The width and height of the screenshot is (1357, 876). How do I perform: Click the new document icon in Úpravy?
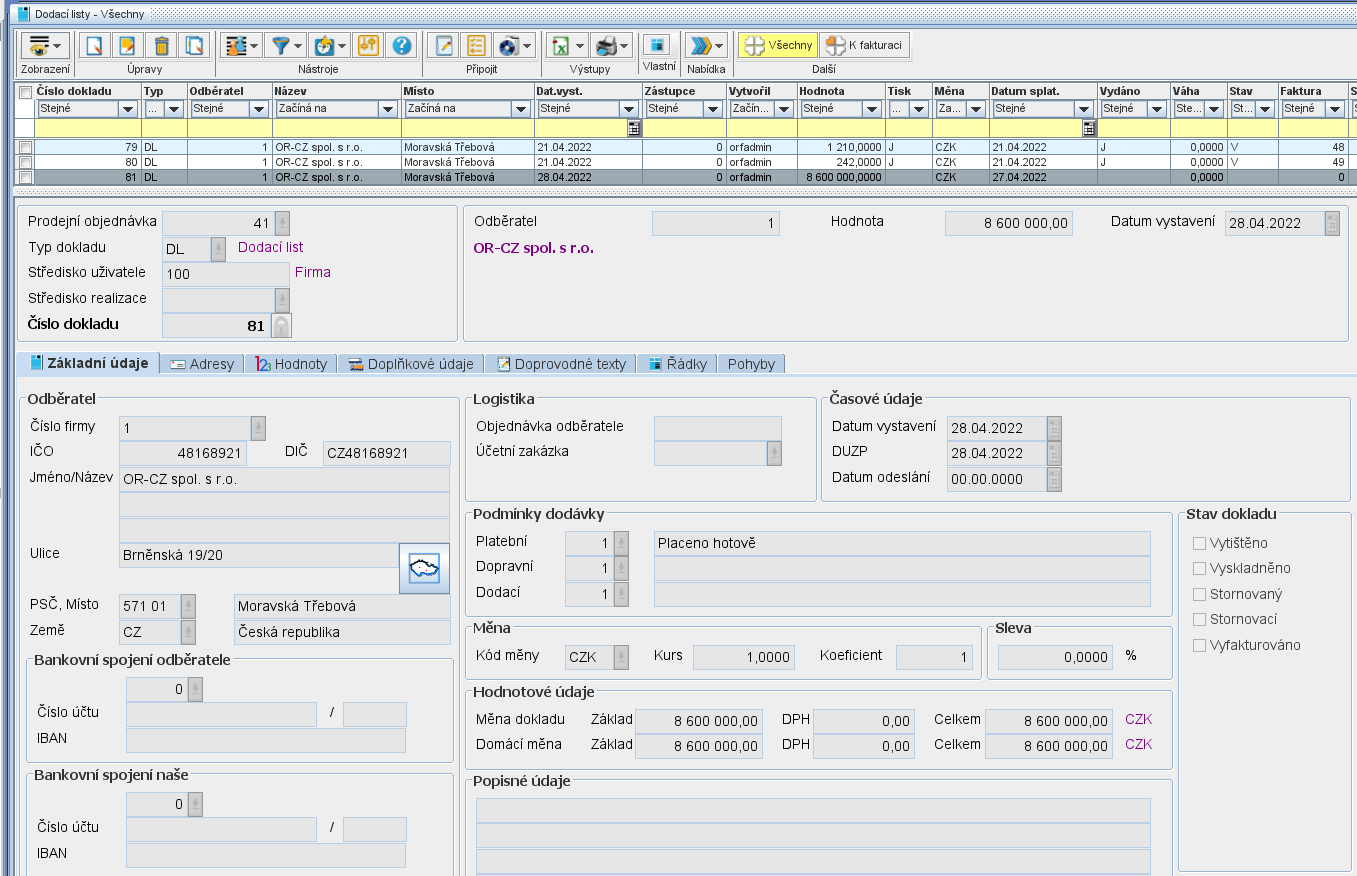[x=93, y=46]
